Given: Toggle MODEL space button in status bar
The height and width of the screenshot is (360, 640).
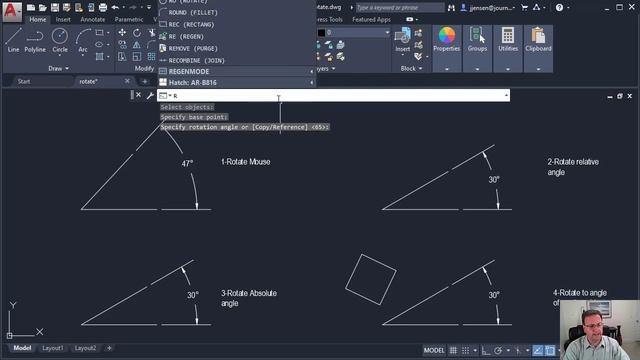Looking at the screenshot, I should pyautogui.click(x=434, y=350).
